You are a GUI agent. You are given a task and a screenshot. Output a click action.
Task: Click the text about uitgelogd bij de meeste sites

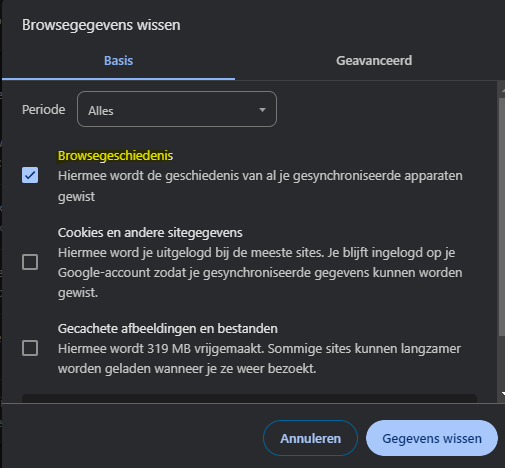click(260, 273)
